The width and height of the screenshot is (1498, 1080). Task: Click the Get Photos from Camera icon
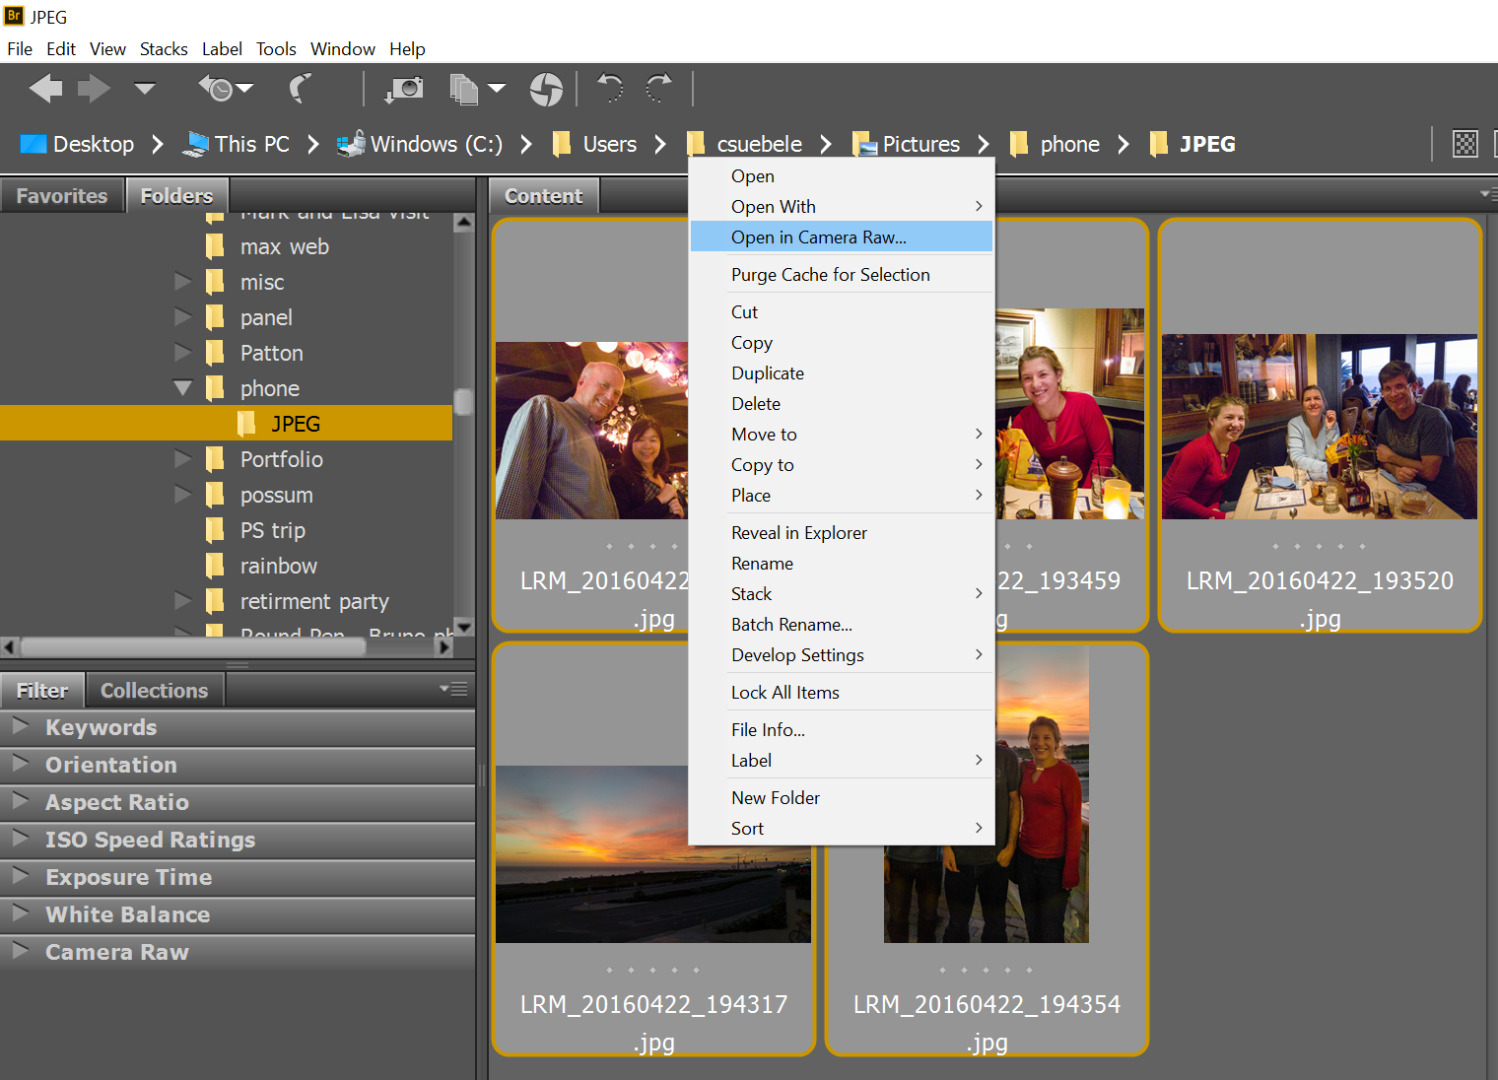pos(404,89)
